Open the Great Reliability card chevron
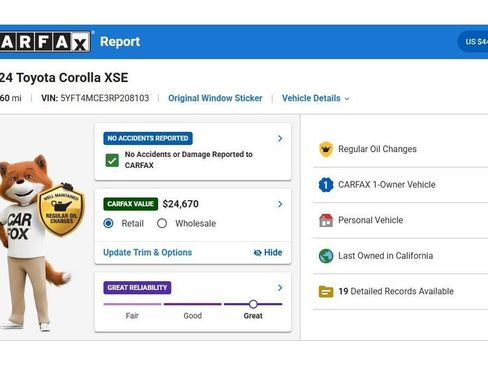The image size is (488, 366). click(280, 288)
